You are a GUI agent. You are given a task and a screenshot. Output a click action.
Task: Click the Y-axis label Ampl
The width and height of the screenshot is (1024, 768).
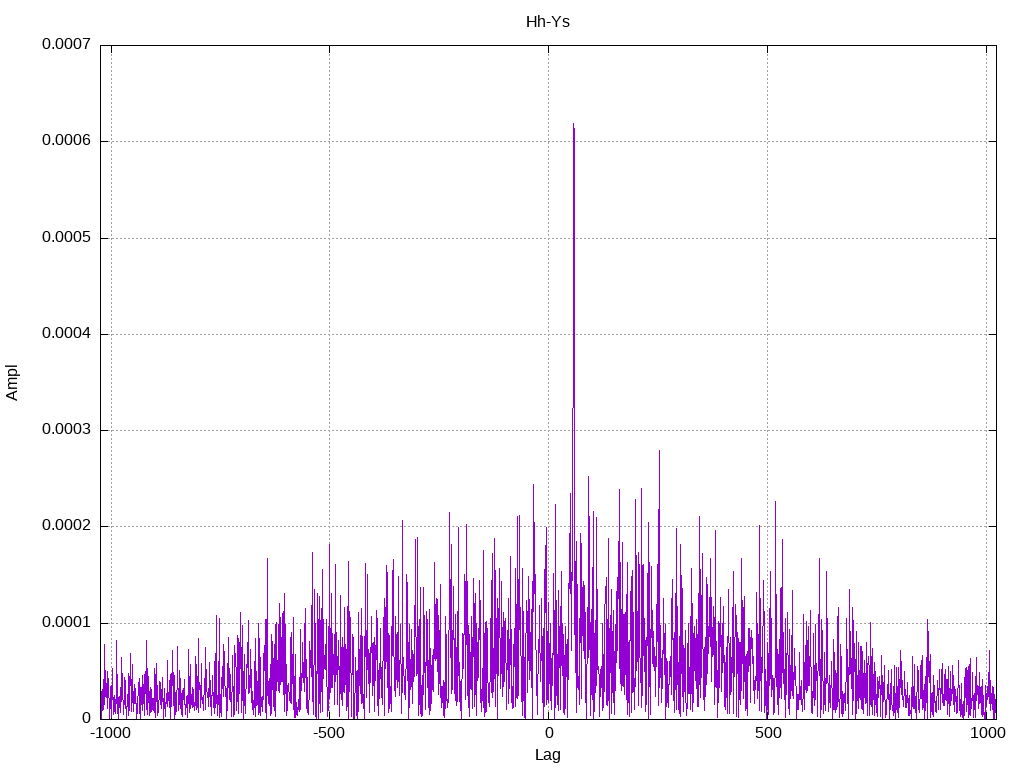(x=12, y=383)
